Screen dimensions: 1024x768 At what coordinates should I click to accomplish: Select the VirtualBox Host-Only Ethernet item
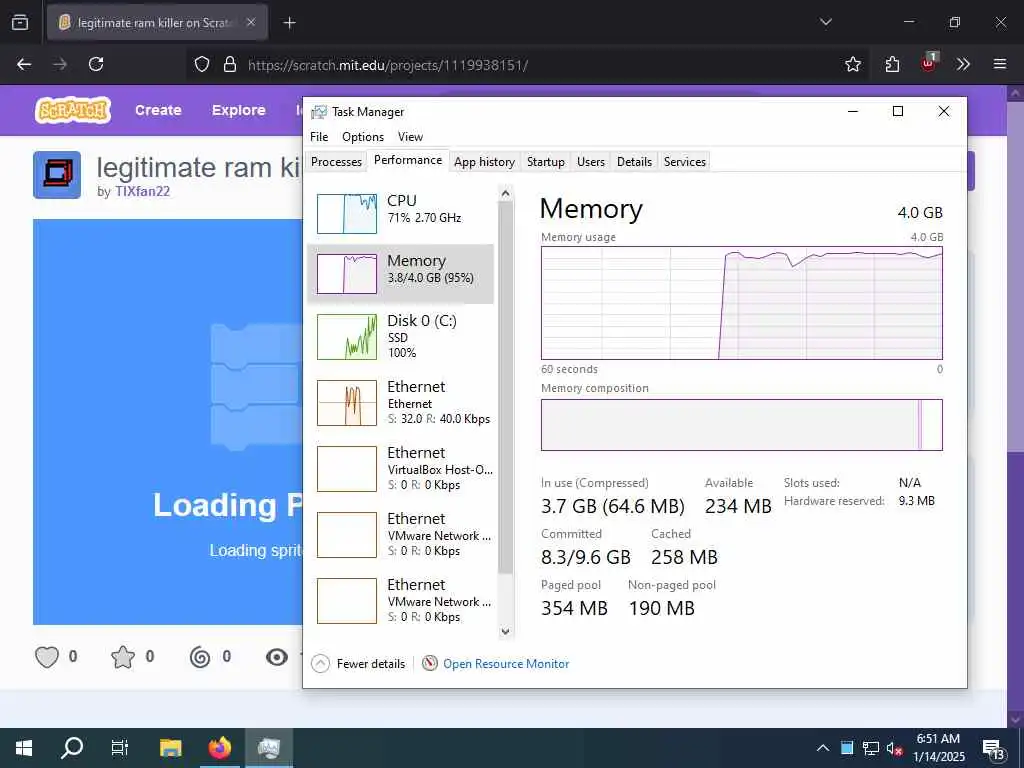click(x=400, y=468)
